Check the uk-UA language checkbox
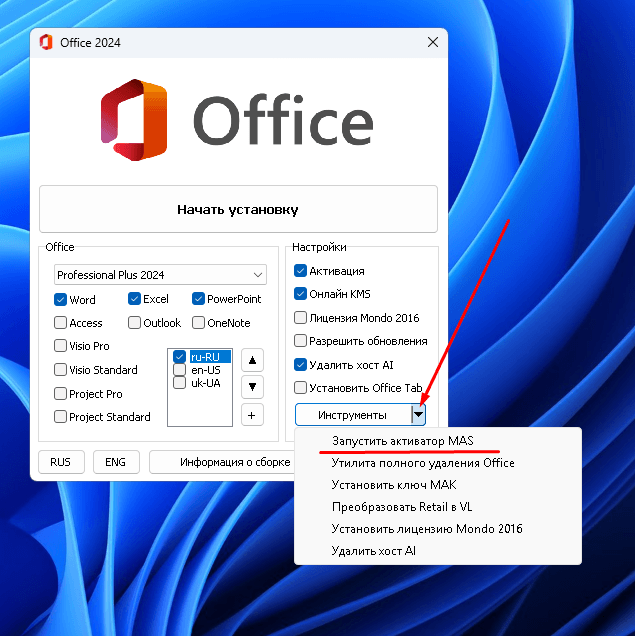The image size is (635, 636). [x=179, y=382]
